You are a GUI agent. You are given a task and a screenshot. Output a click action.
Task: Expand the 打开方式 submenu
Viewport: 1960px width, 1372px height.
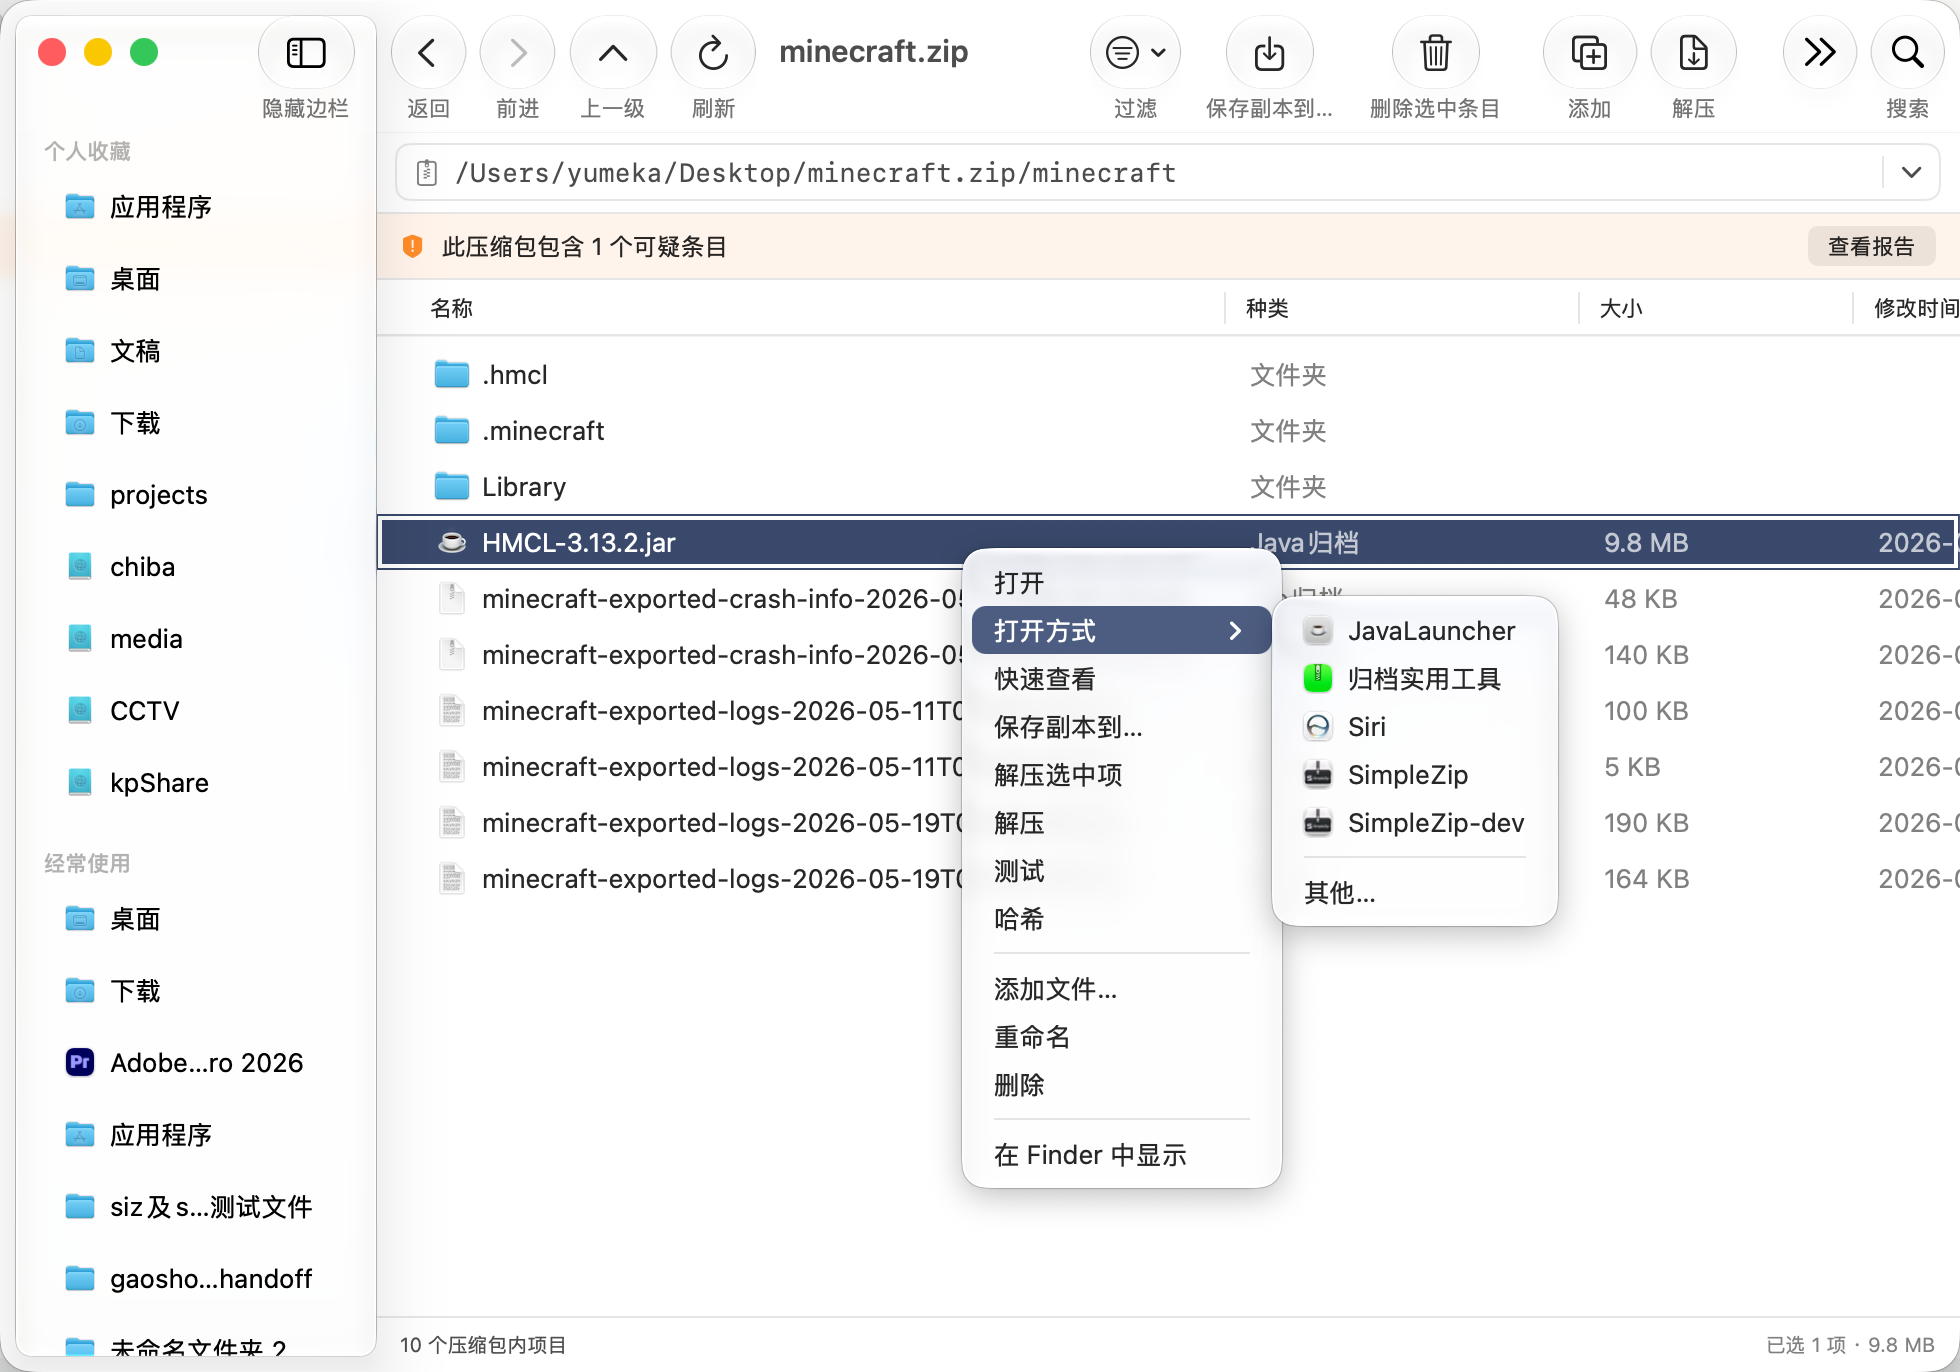(x=1121, y=631)
